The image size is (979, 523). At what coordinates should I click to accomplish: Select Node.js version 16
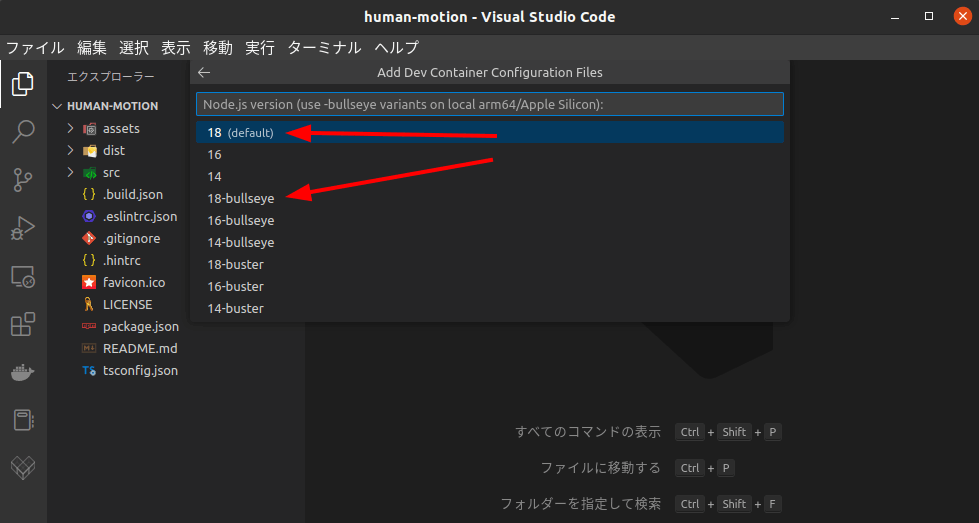[x=490, y=154]
